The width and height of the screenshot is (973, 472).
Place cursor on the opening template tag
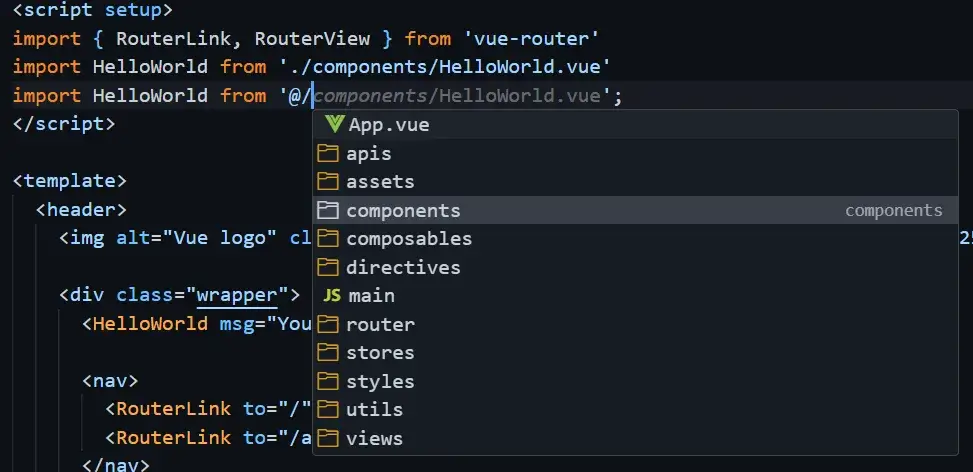coord(70,181)
